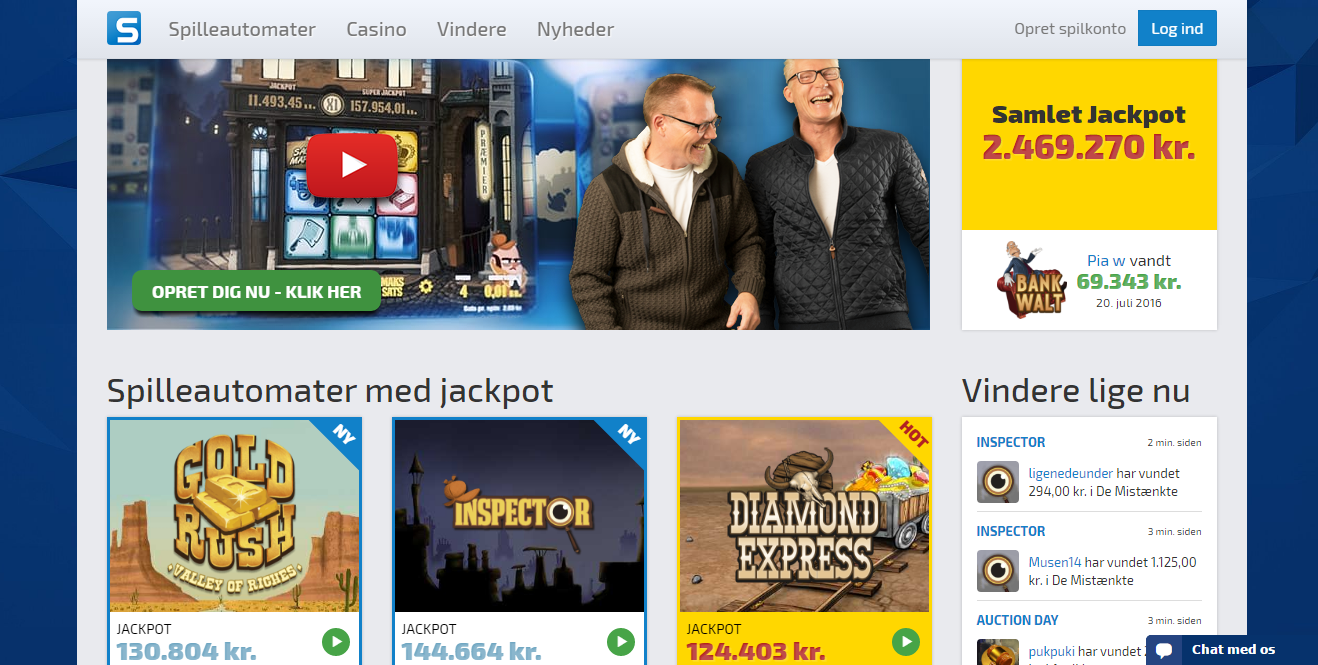Click the blue S site logo
Viewport: 1318px width, 665px height.
[124, 28]
